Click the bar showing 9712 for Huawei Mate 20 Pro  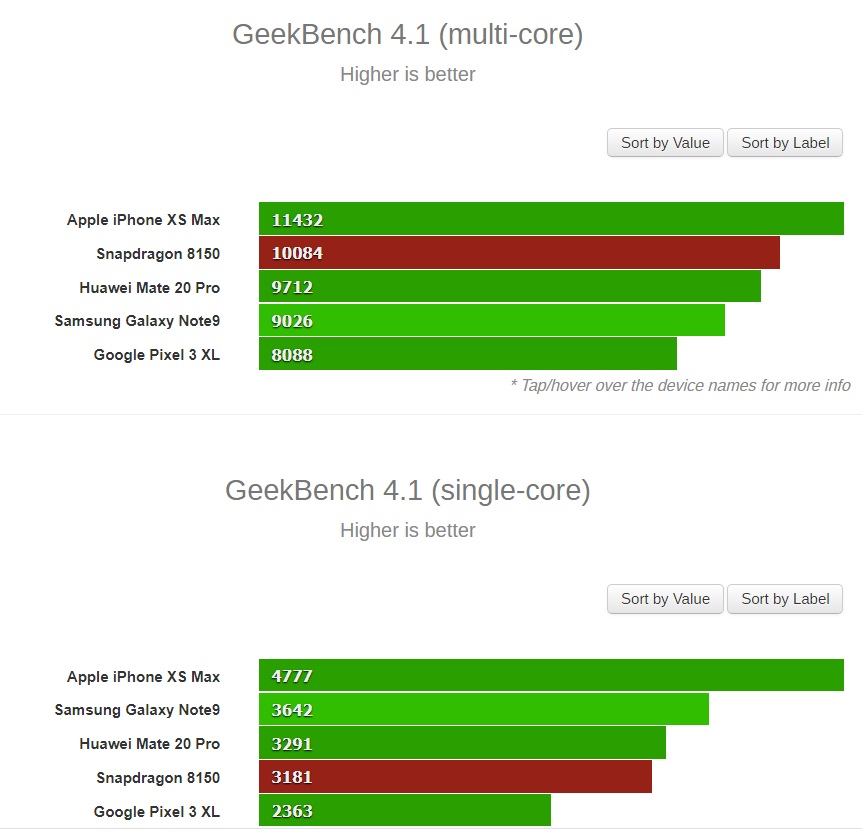(x=510, y=287)
